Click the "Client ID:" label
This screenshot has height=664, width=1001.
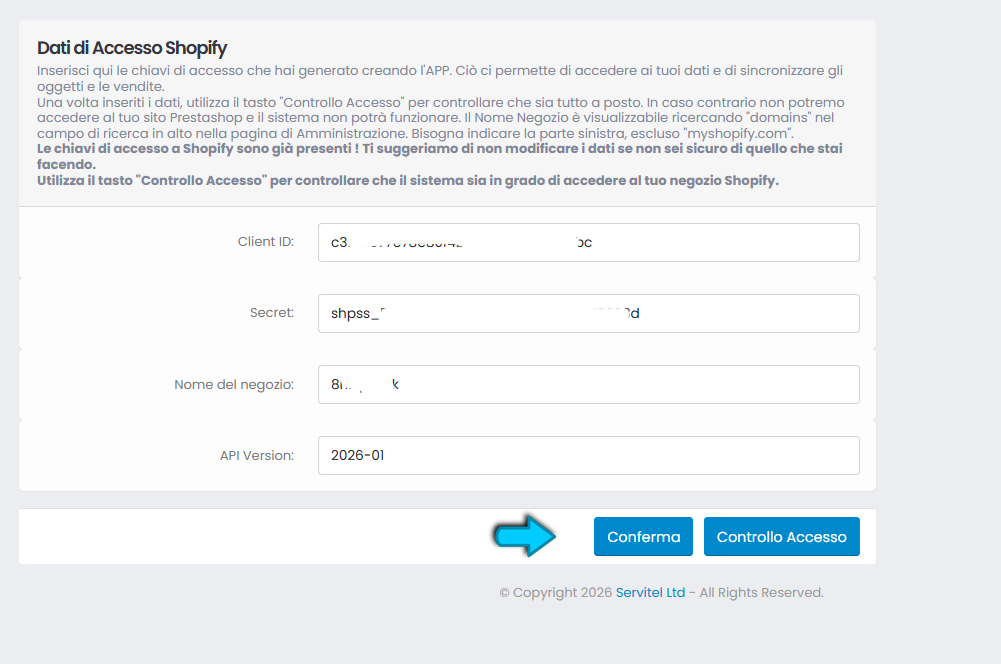pos(266,241)
